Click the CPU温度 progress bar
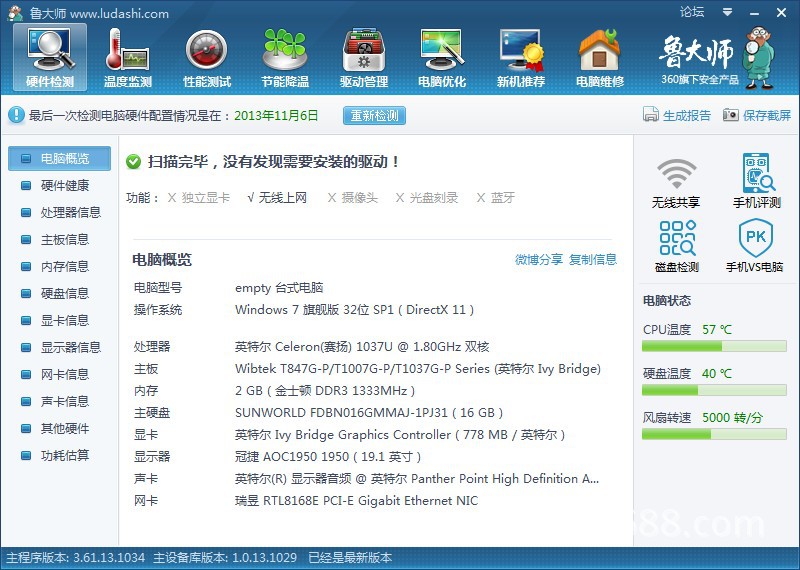 tap(714, 346)
